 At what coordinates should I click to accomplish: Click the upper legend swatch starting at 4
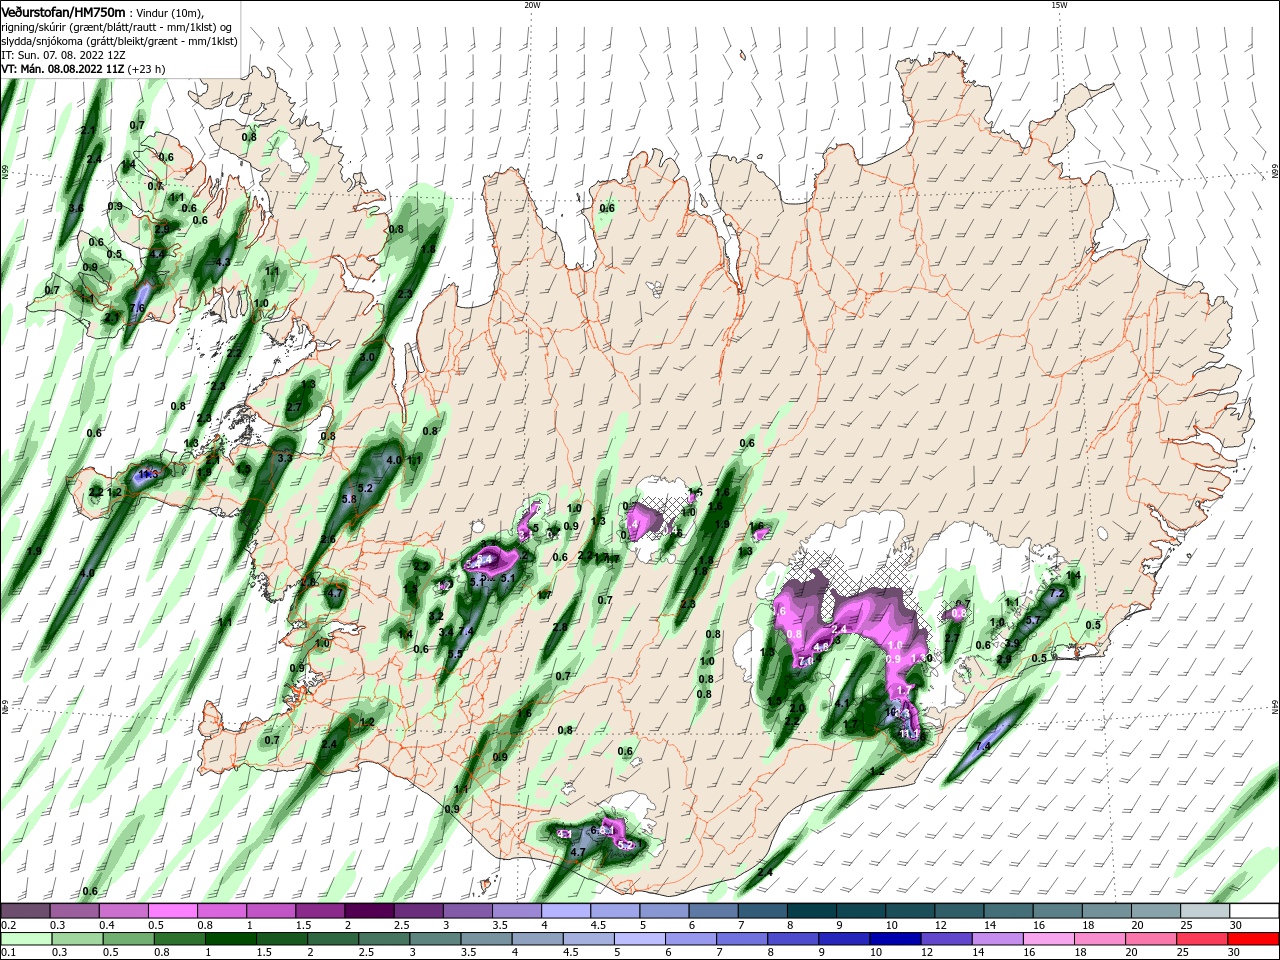(565, 911)
